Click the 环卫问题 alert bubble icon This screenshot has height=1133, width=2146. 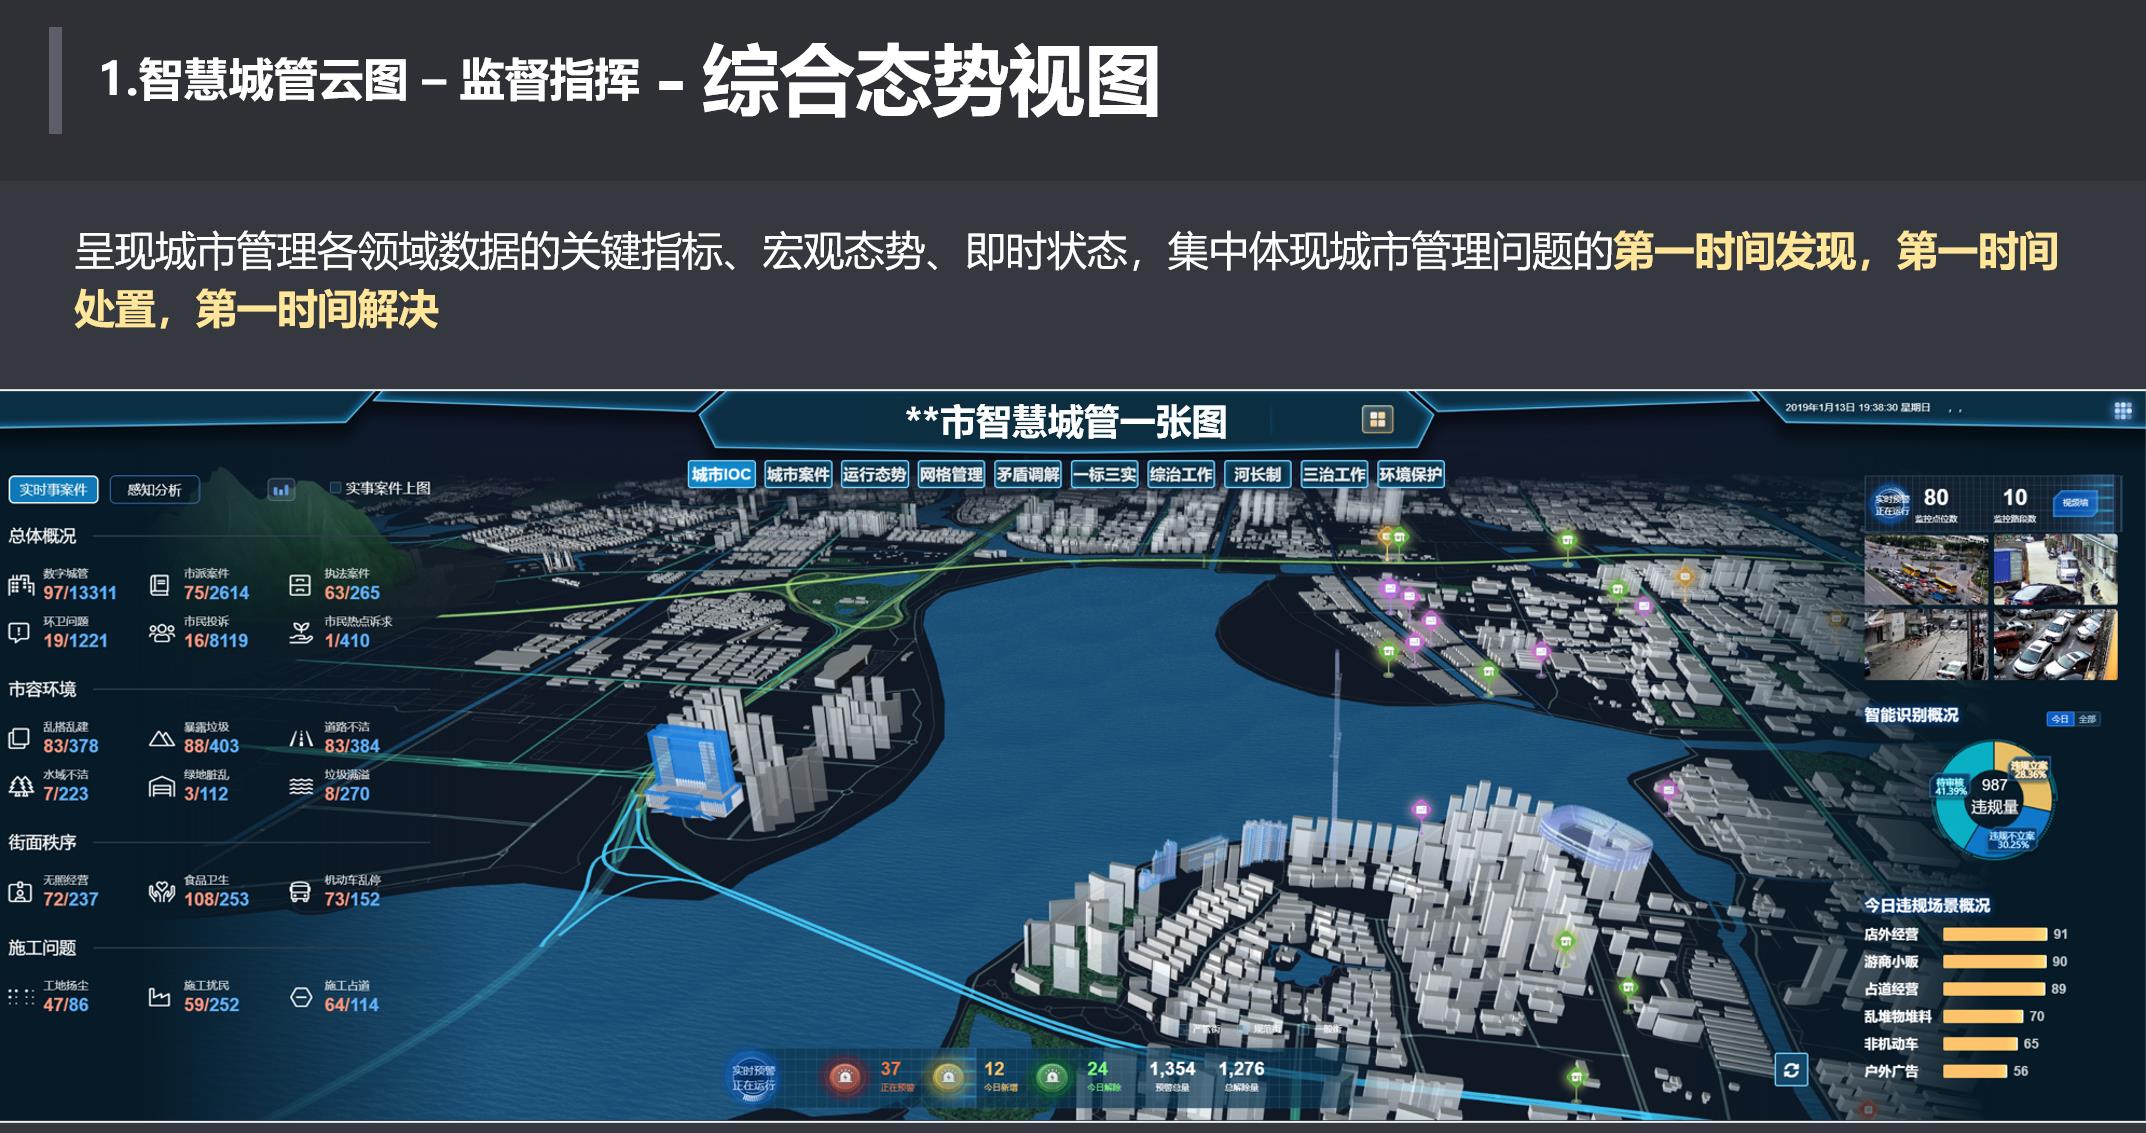(x=19, y=632)
